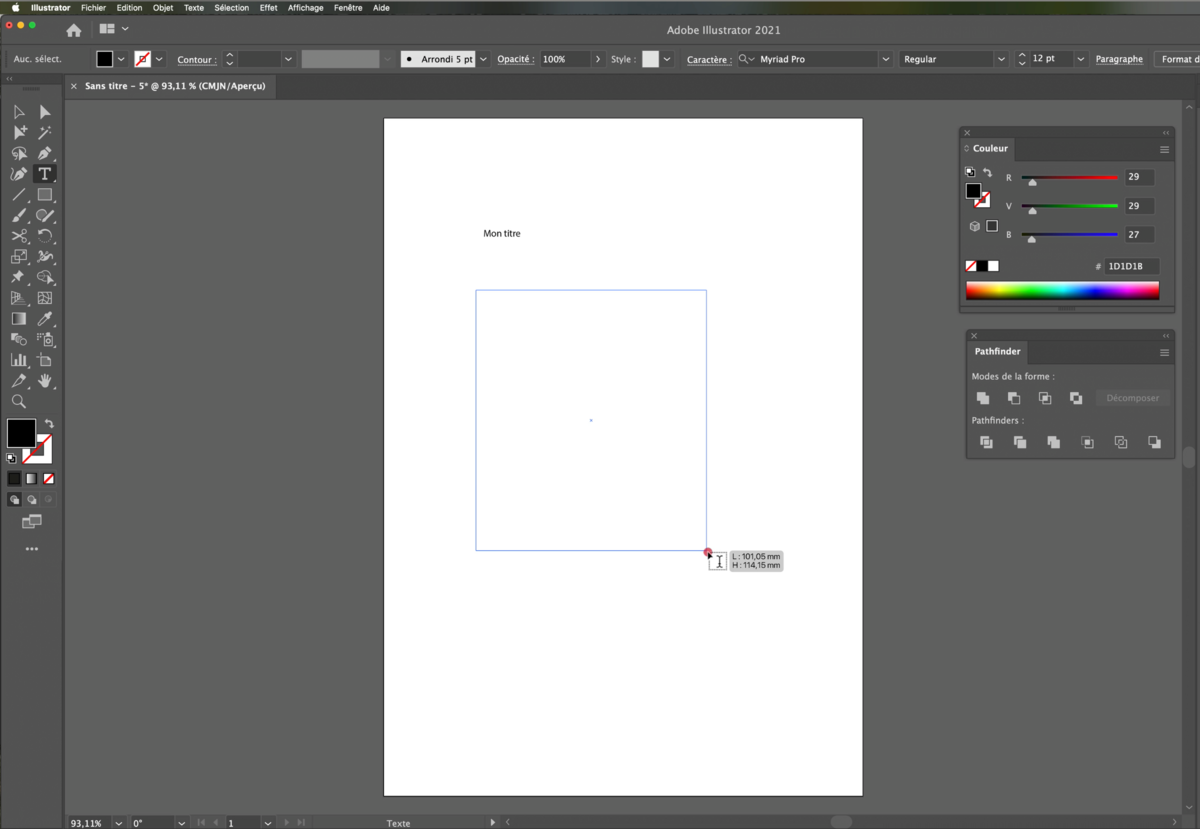Viewport: 1200px width, 829px height.
Task: Enable Draw Normal mode
Action: [x=14, y=499]
